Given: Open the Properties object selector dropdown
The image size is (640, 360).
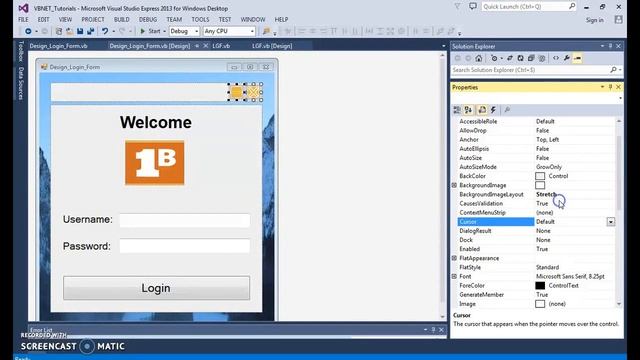Looking at the screenshot, I should click(620, 98).
